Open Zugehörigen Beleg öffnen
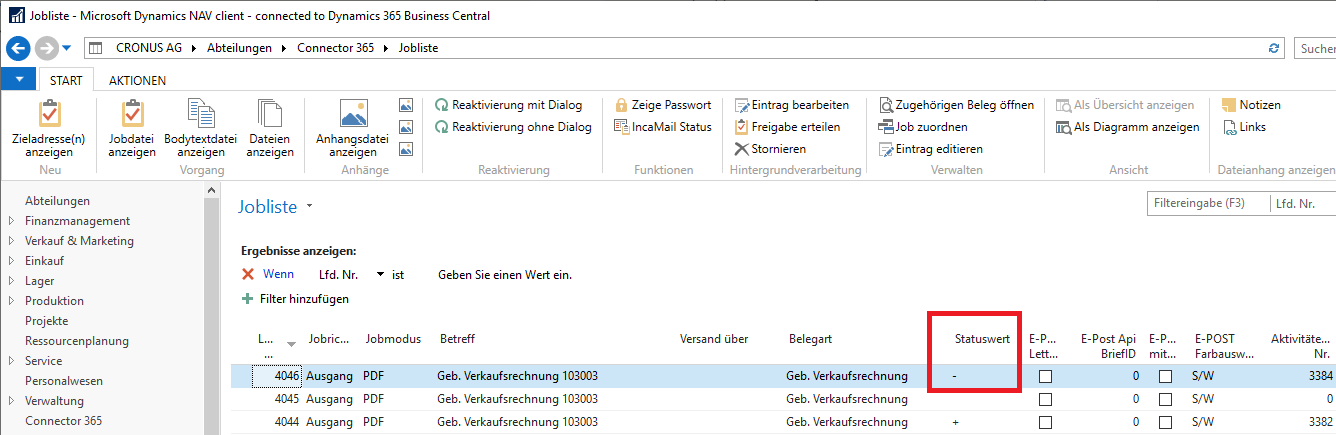This screenshot has height=435, width=1336. (956, 105)
